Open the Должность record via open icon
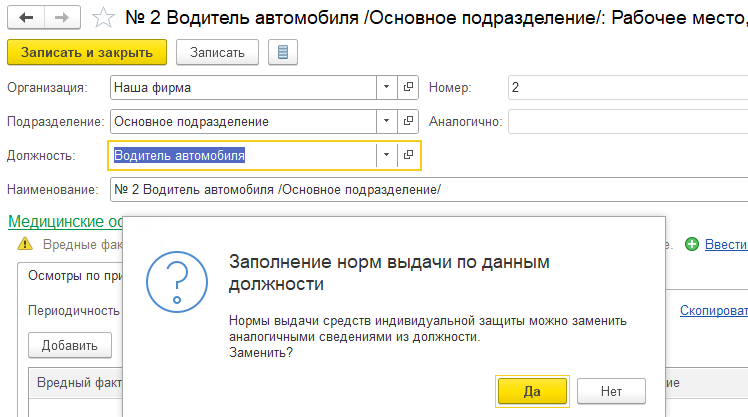The image size is (748, 417). pyautogui.click(x=408, y=155)
